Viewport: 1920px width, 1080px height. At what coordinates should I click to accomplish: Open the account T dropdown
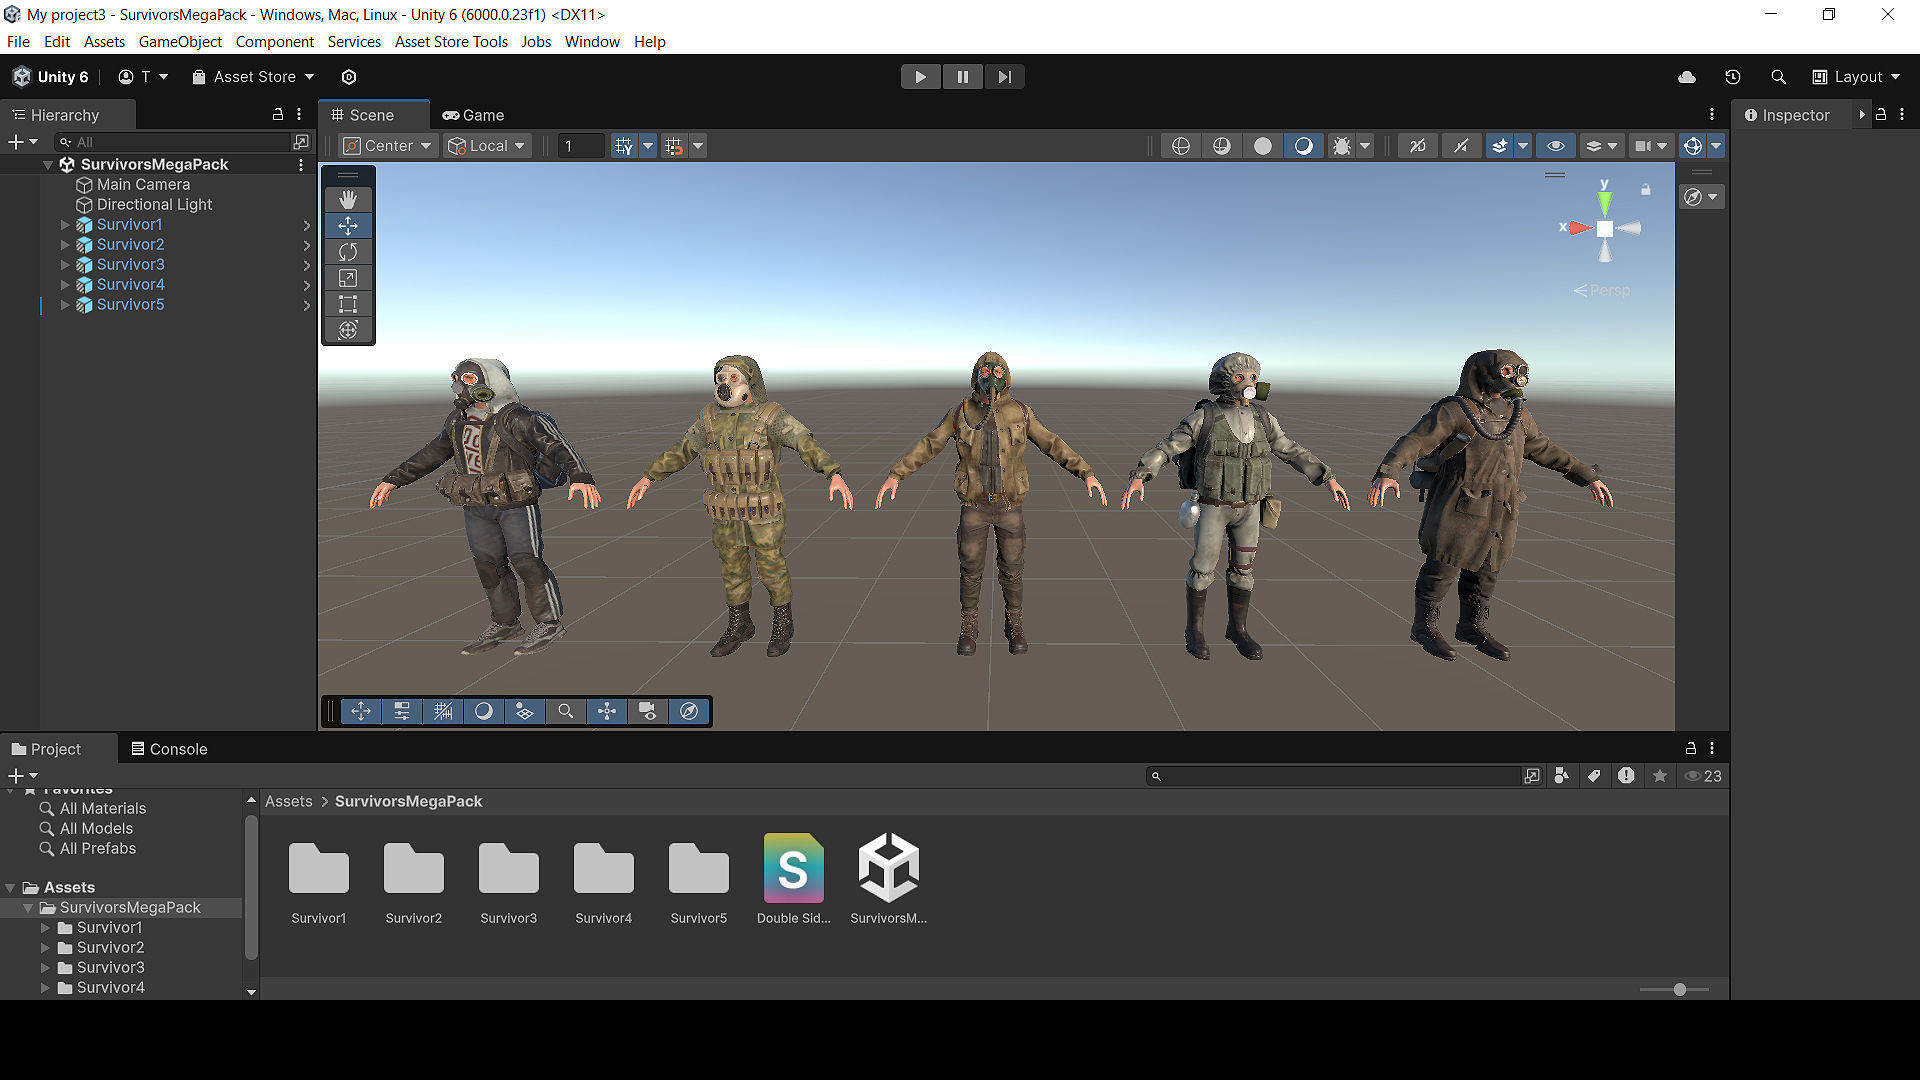tap(143, 77)
